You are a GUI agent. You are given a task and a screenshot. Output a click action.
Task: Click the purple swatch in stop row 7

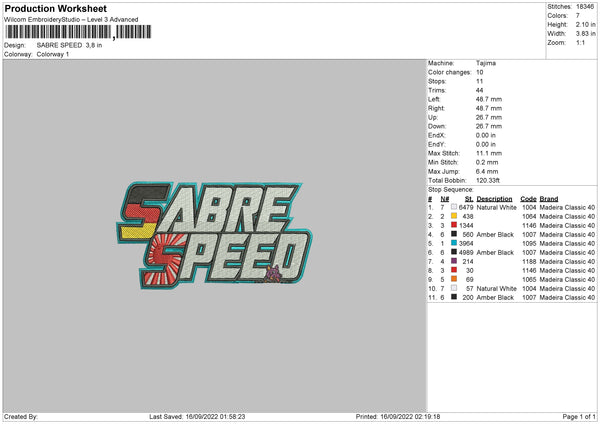[454, 261]
